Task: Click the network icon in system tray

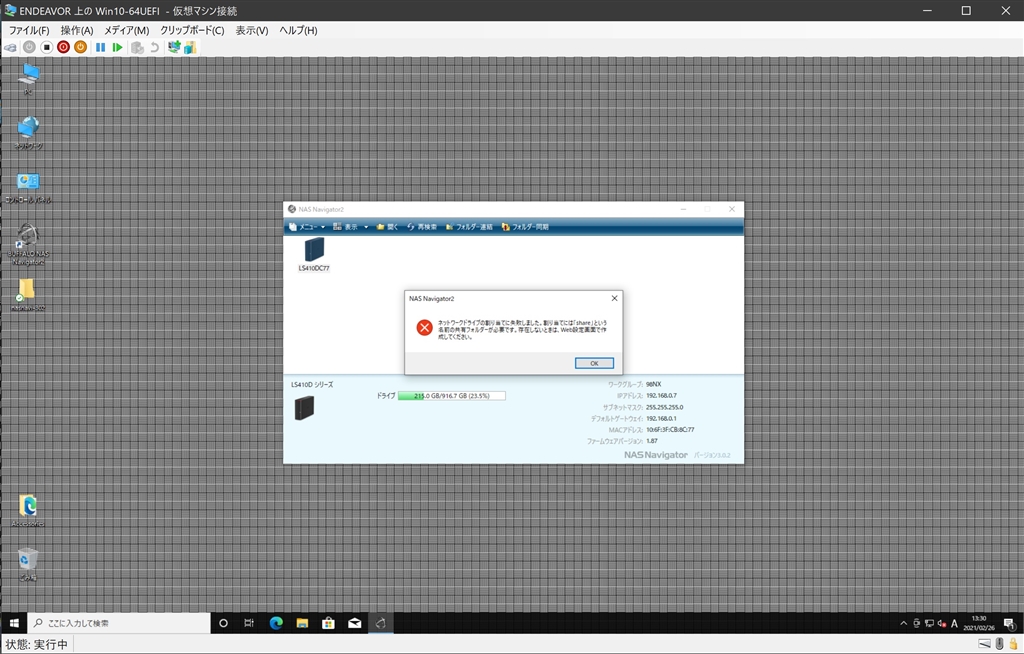Action: click(929, 623)
